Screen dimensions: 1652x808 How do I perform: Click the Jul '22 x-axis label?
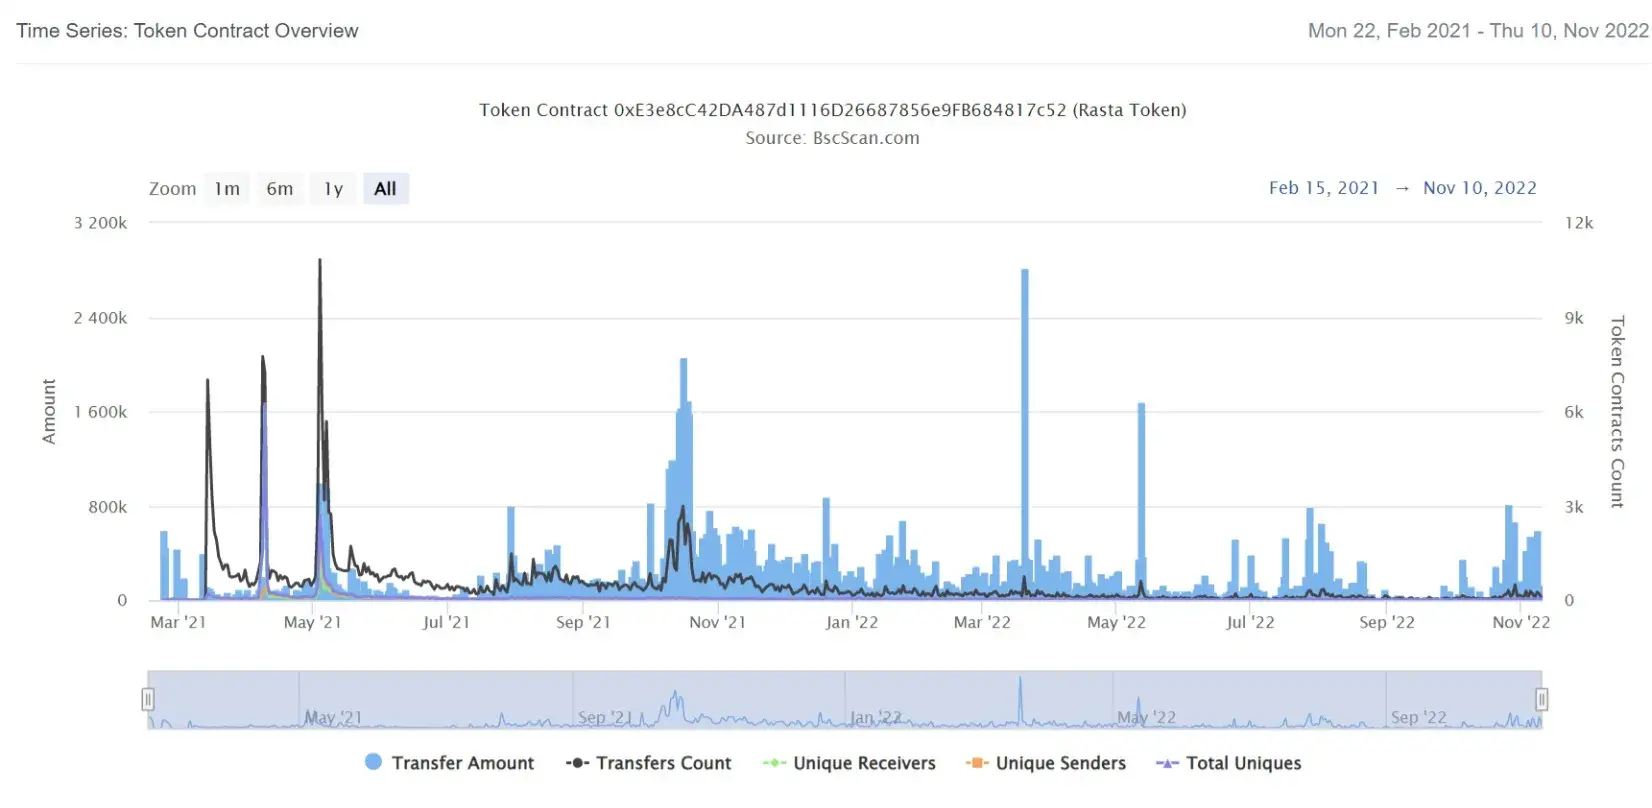pyautogui.click(x=1250, y=622)
